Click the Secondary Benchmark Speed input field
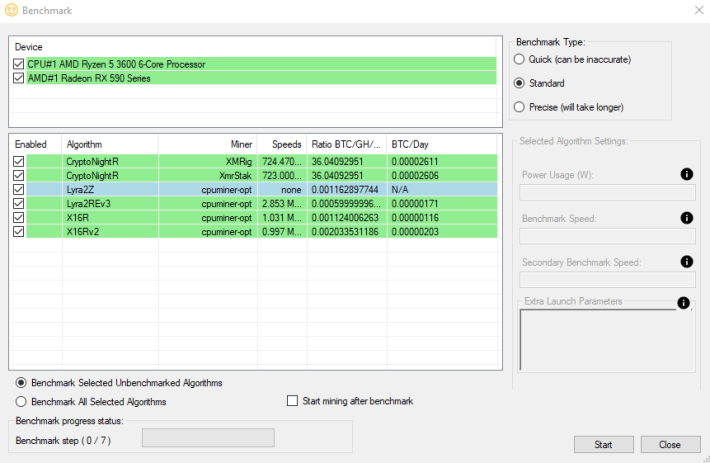Viewport: 710px width, 463px height. point(607,280)
